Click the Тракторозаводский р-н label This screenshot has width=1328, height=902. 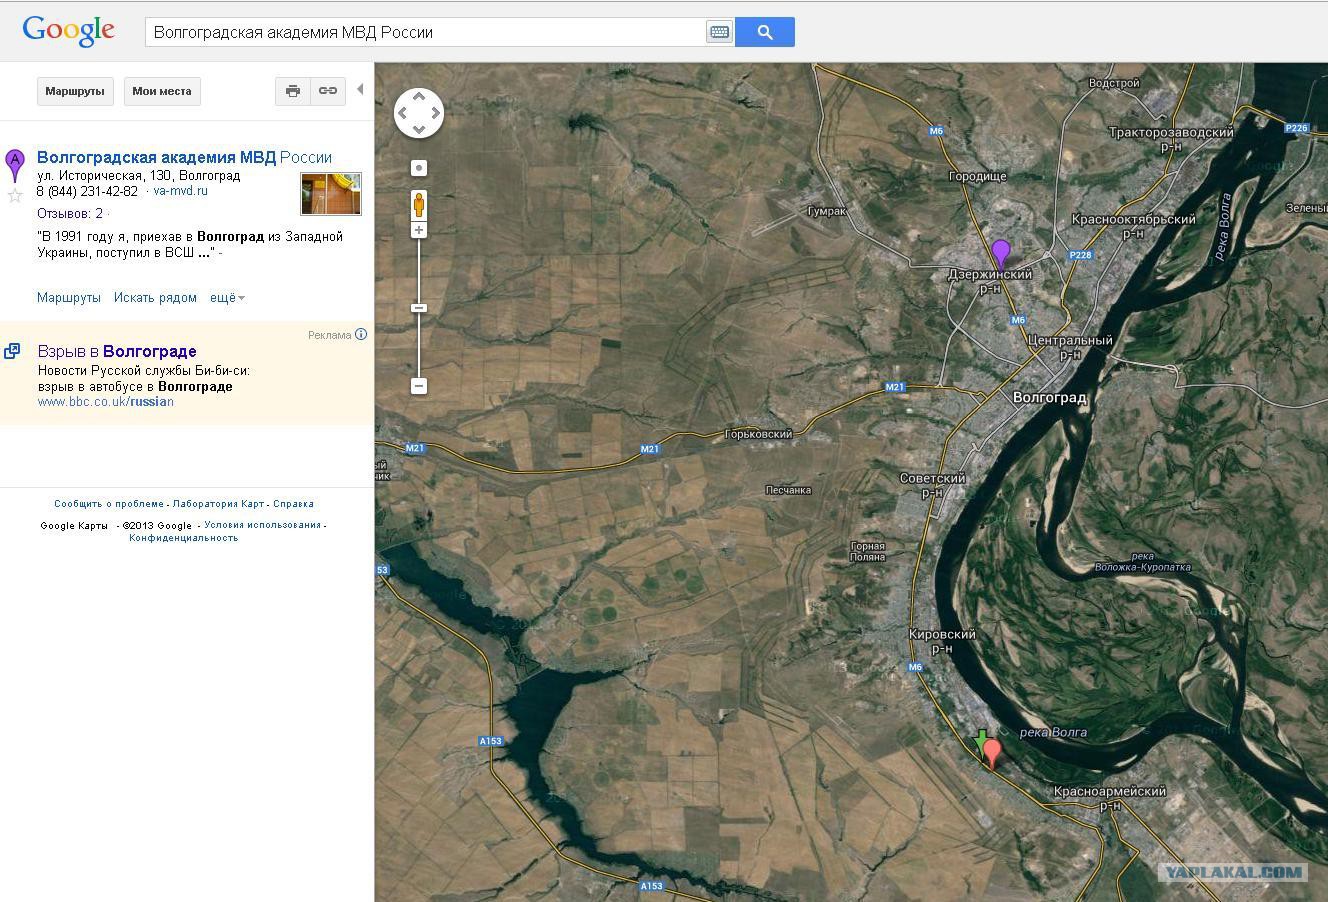click(1171, 139)
